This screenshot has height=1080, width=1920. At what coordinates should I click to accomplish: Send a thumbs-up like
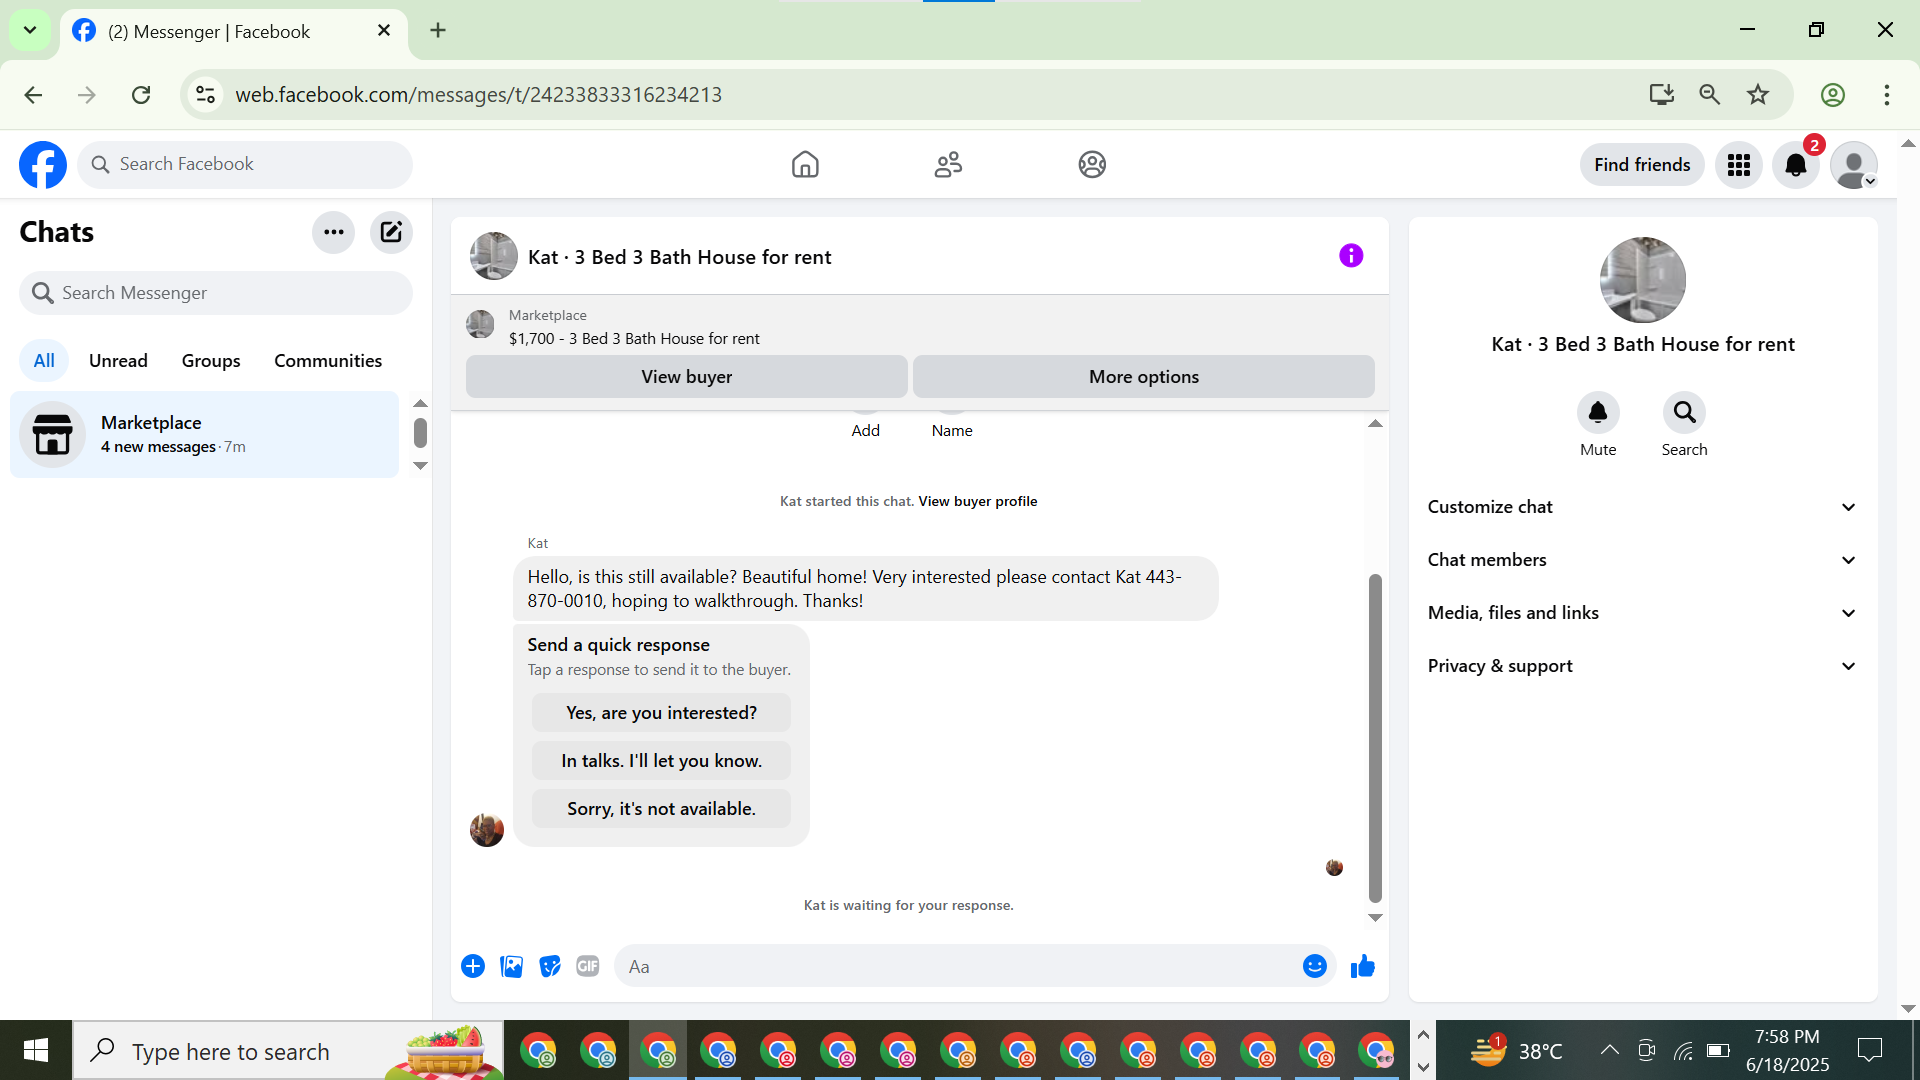coord(1363,966)
